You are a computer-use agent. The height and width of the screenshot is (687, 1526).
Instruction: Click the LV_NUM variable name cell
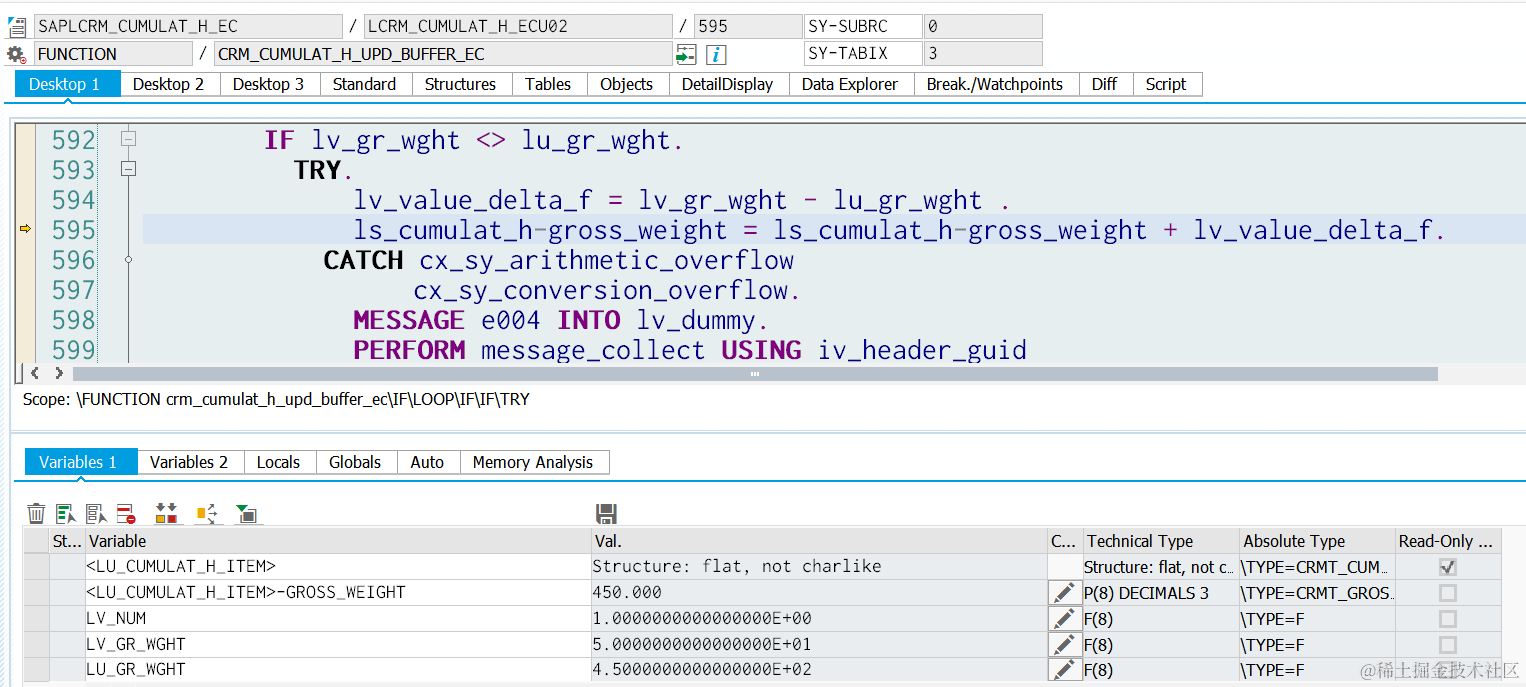tap(338, 619)
